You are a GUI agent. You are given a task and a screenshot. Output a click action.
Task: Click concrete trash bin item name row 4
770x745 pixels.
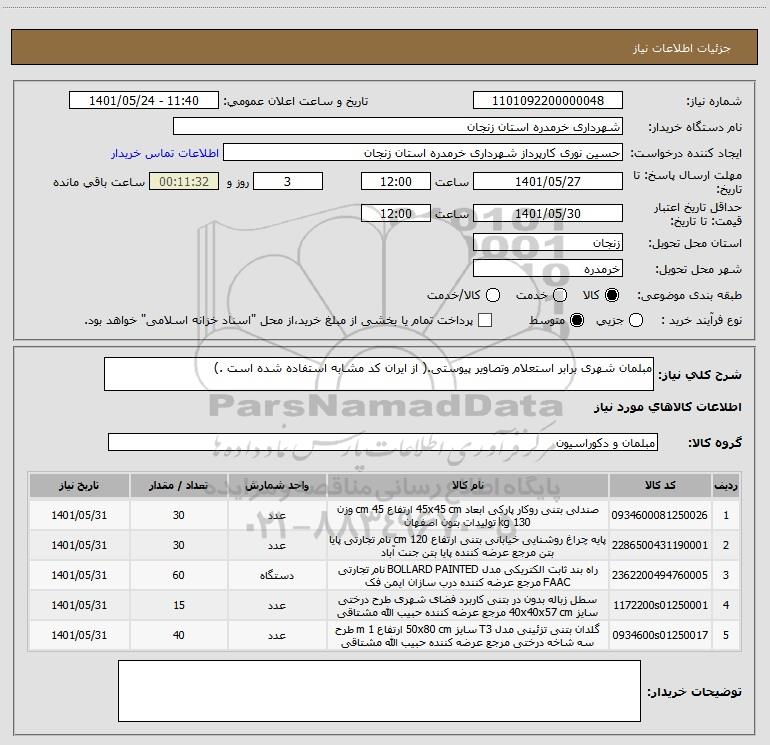point(468,606)
